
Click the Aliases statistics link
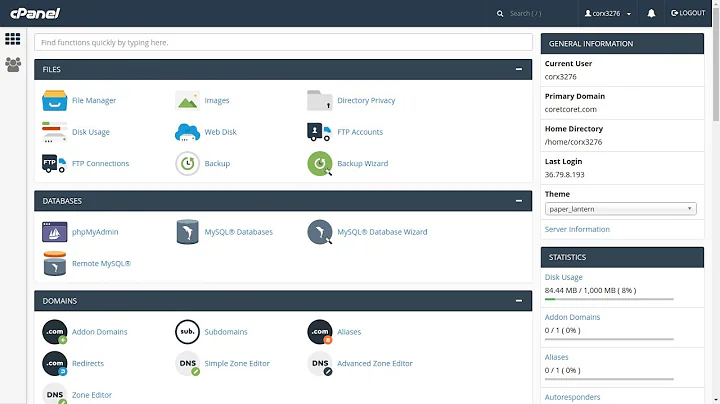pyautogui.click(x=557, y=357)
